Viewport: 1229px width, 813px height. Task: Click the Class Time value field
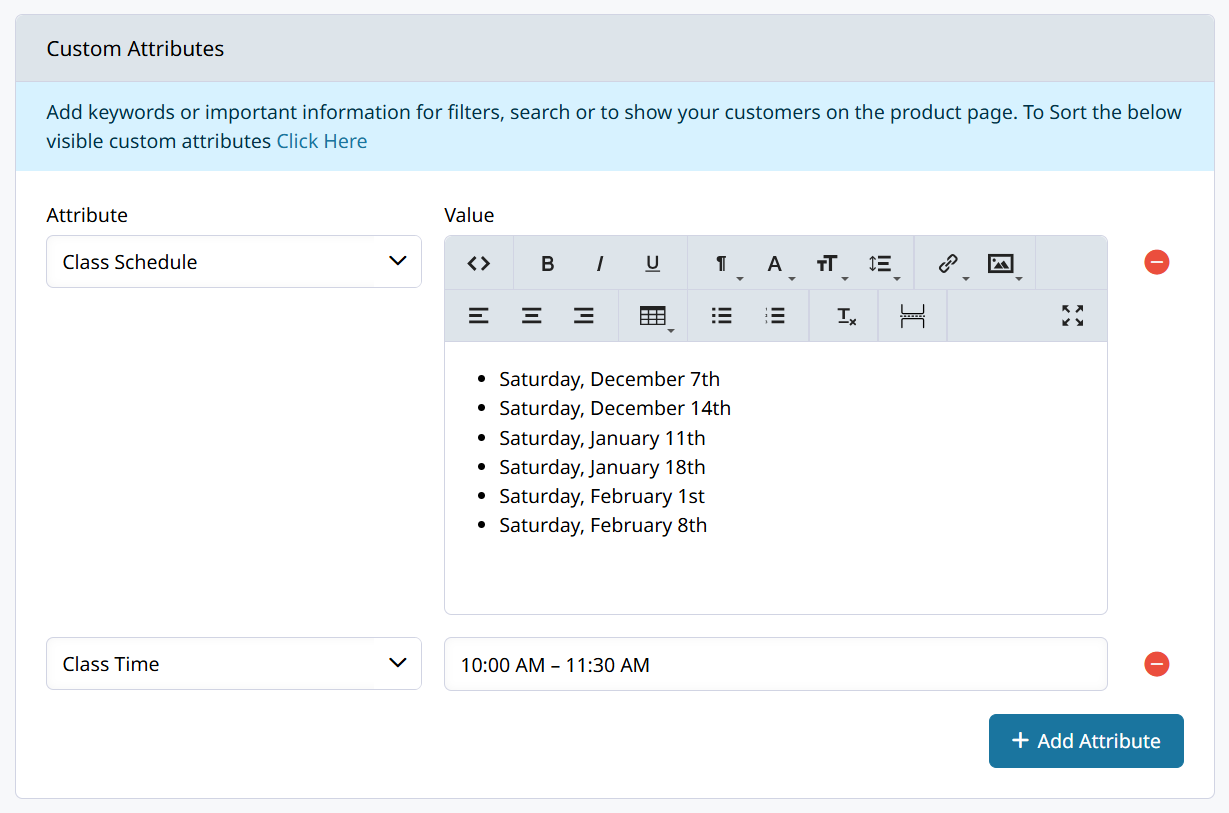(775, 664)
